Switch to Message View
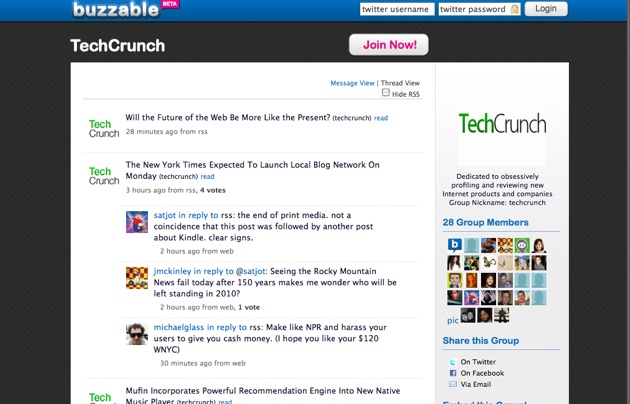The image size is (630, 404). tap(352, 83)
